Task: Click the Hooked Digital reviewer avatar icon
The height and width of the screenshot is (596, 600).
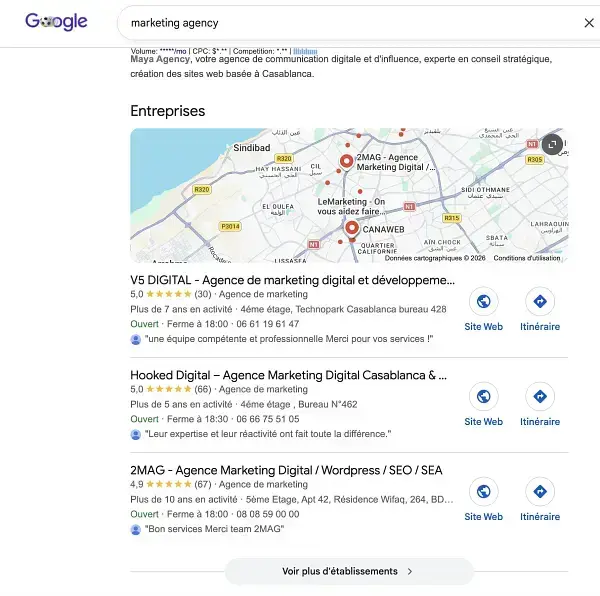Action: click(x=135, y=435)
